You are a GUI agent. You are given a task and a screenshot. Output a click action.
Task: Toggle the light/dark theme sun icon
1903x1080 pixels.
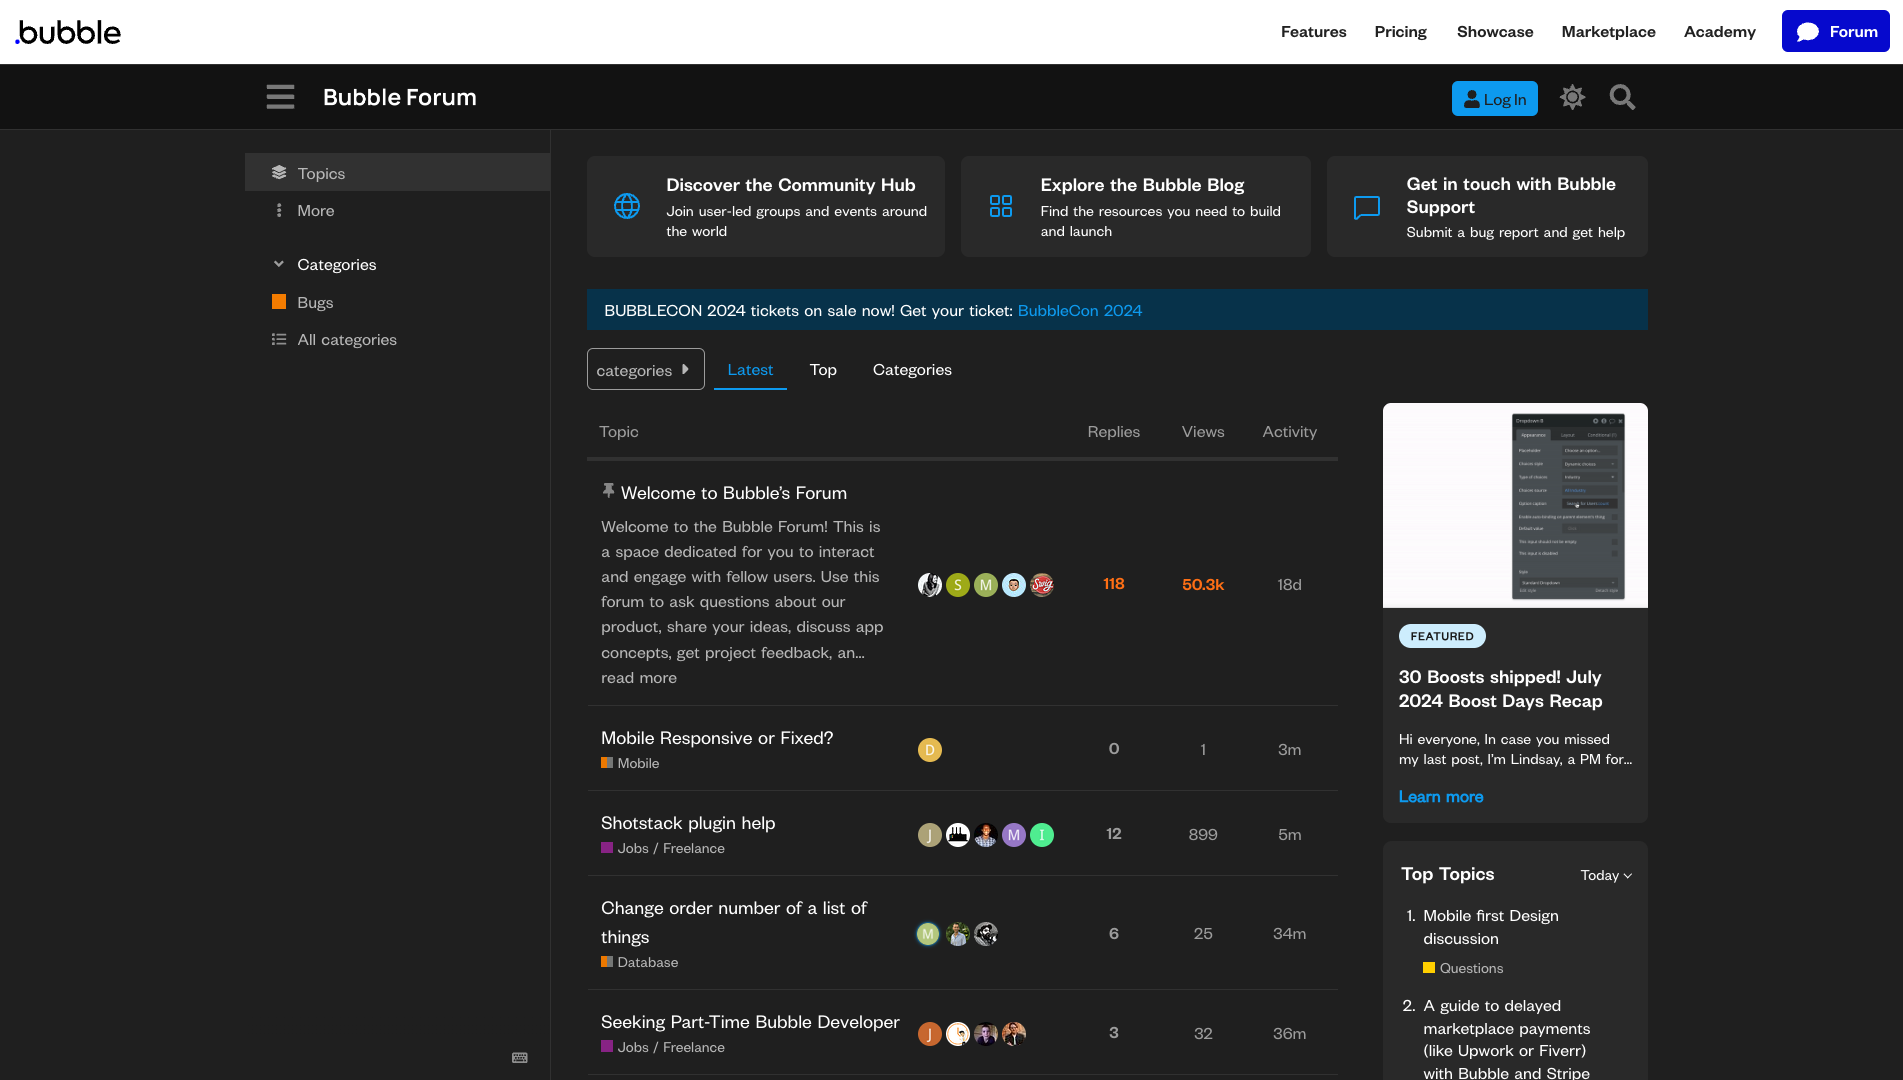tap(1572, 97)
